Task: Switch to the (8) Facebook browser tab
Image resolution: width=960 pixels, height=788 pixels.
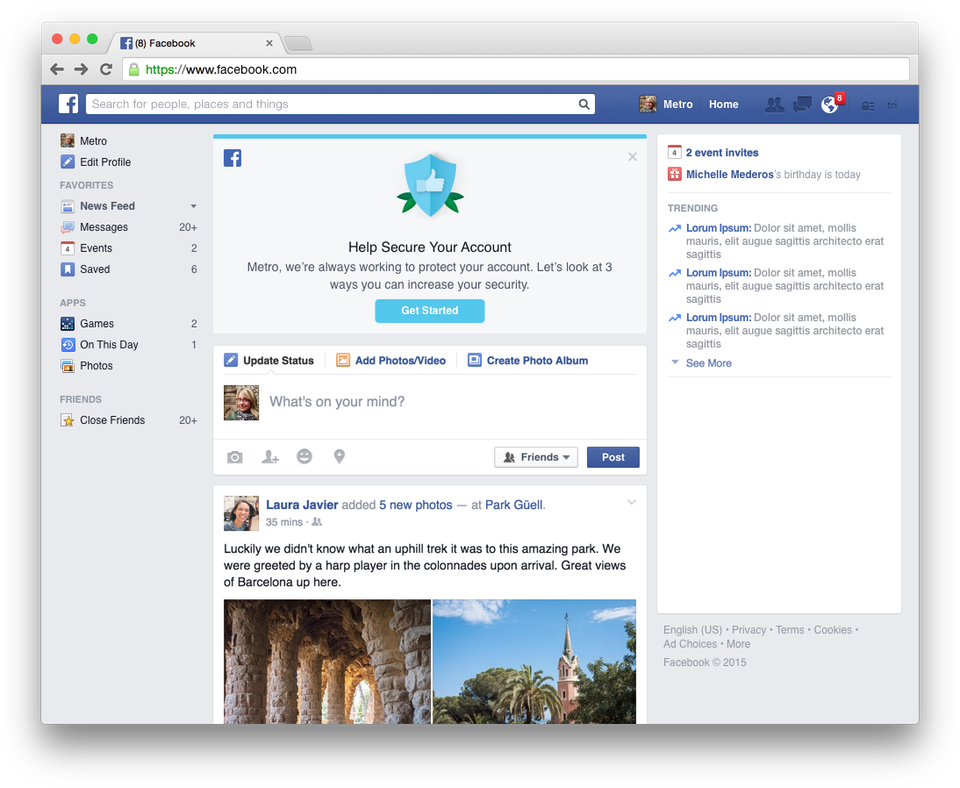Action: point(195,43)
